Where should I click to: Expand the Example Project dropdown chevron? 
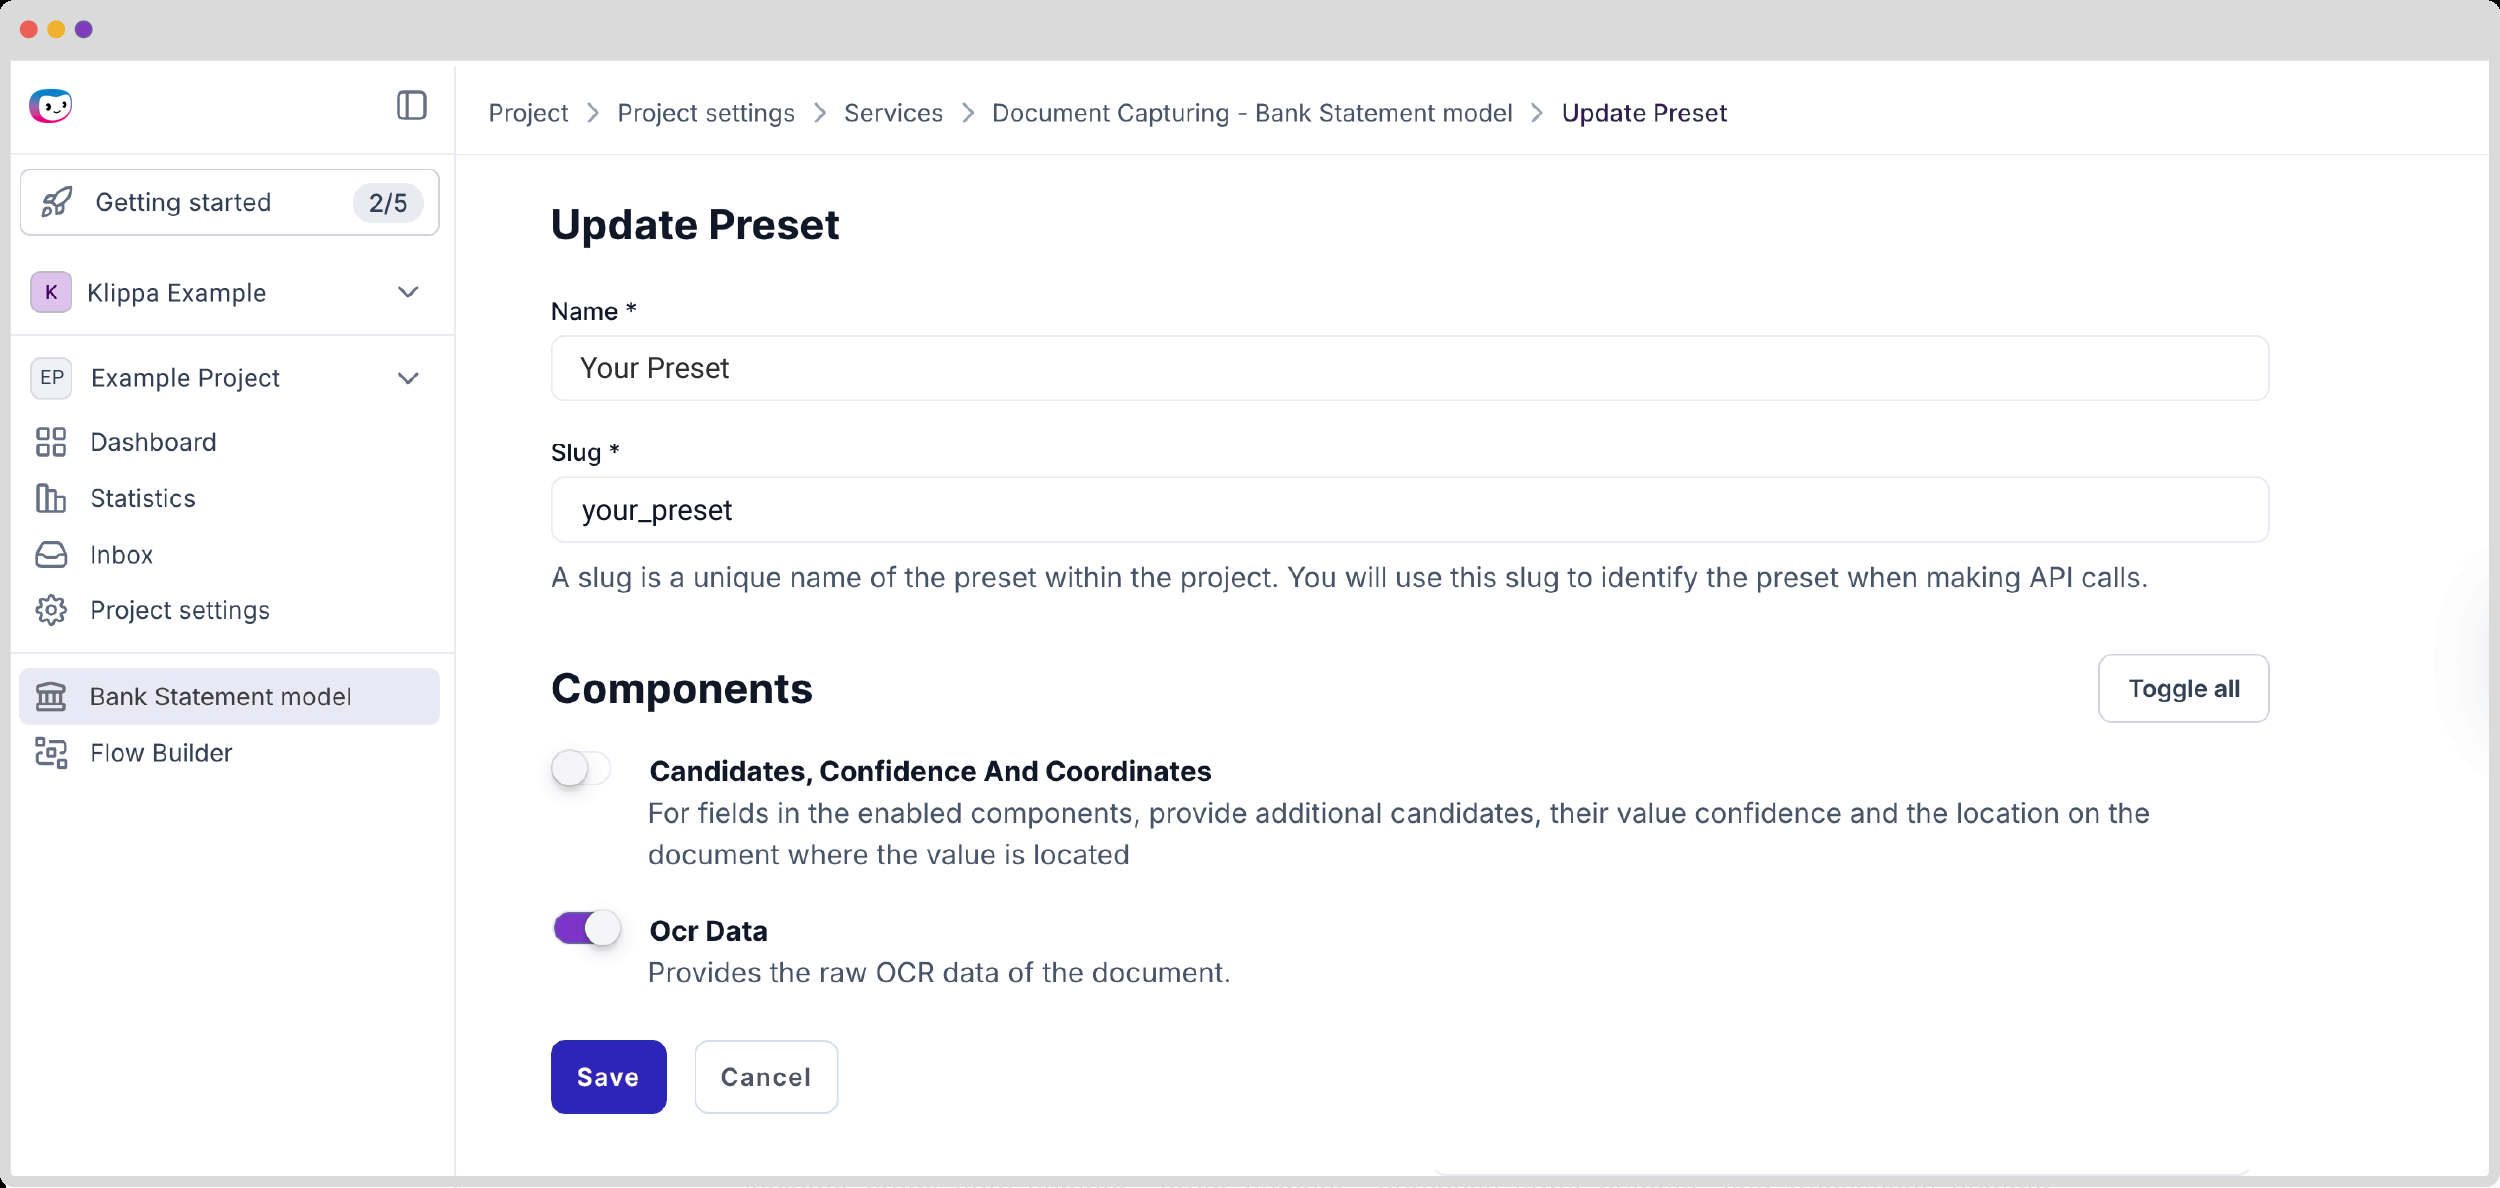pyautogui.click(x=408, y=378)
